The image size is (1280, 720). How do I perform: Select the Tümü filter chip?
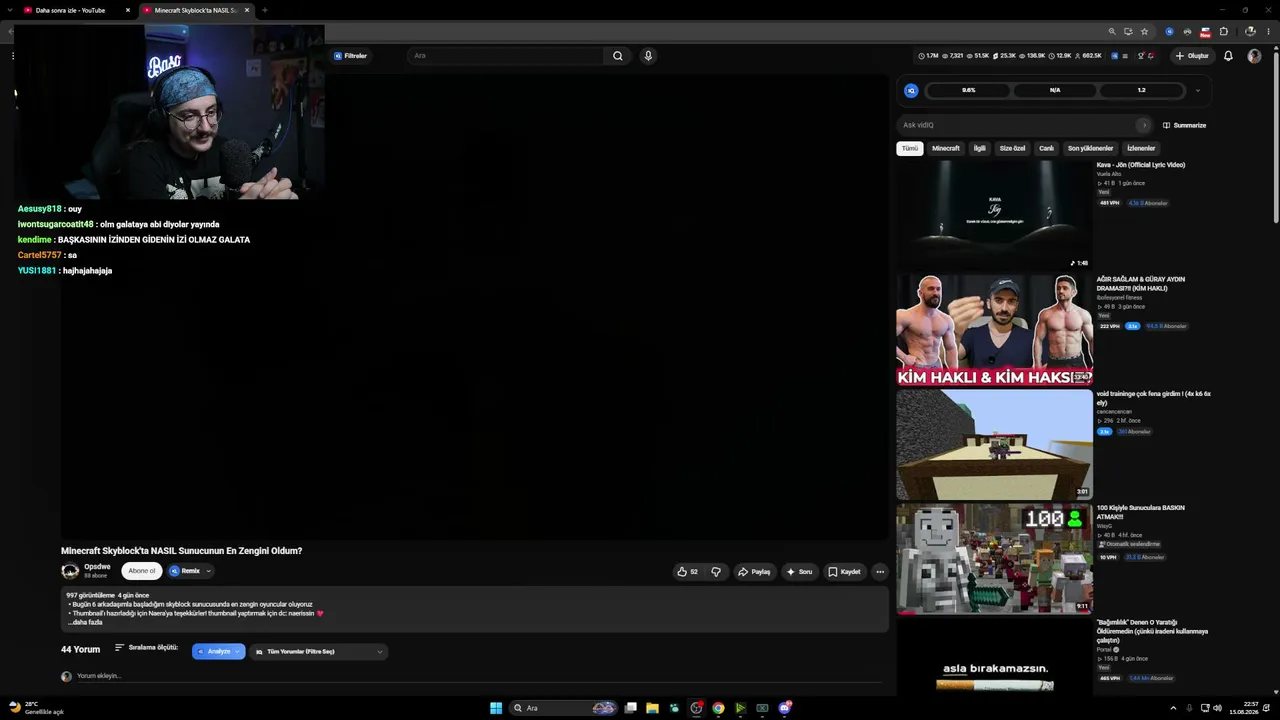tap(910, 148)
